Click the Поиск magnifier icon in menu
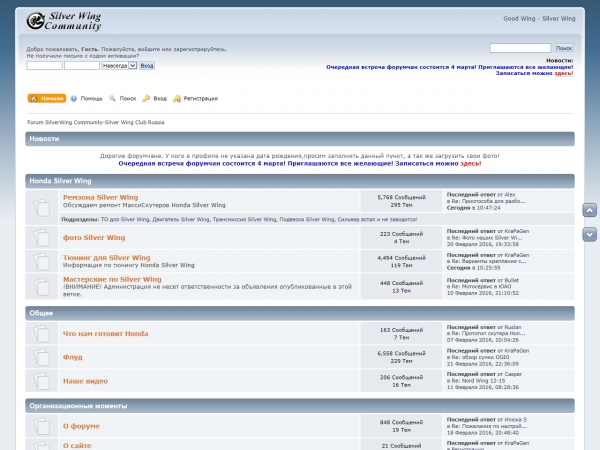Screen dimensions: 600x450 (112, 98)
